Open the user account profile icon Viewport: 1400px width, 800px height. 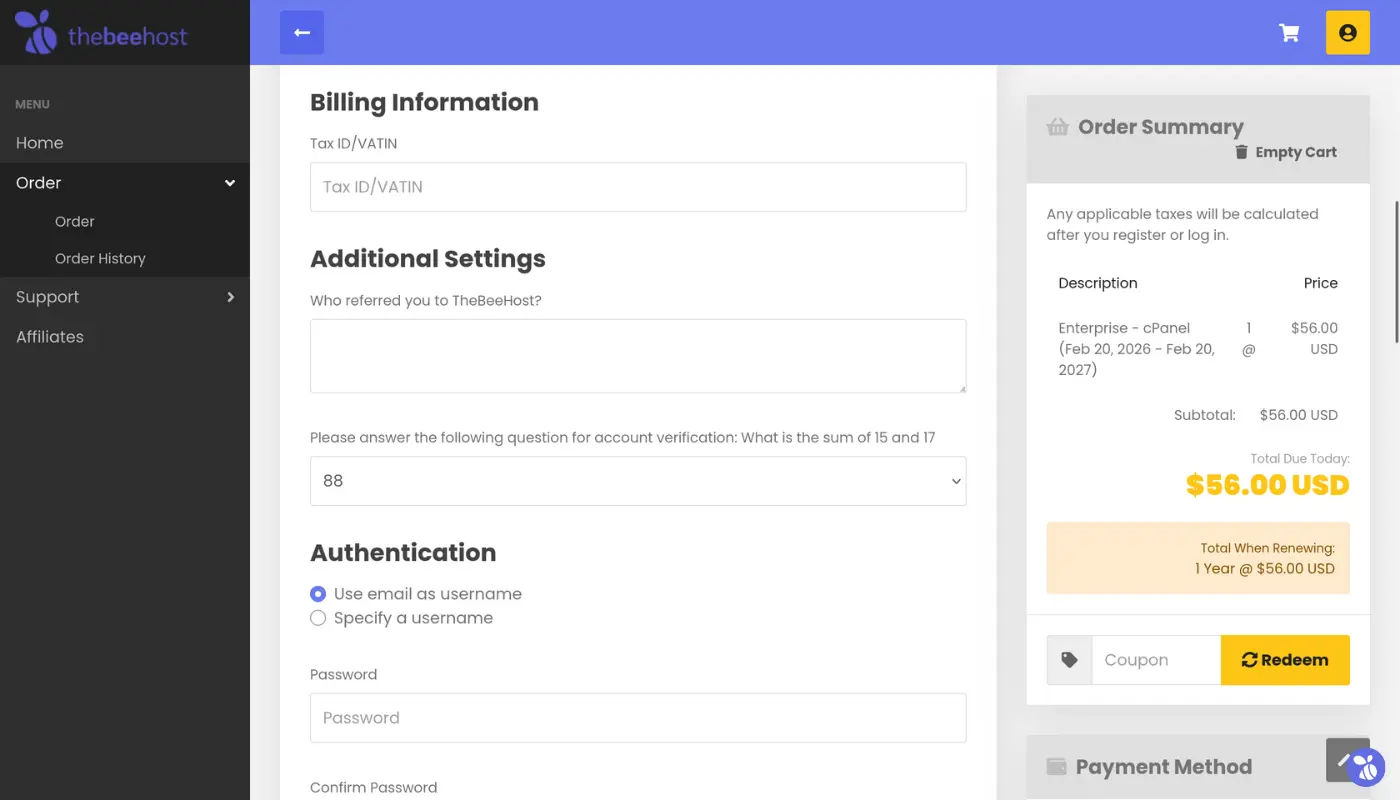tap(1347, 33)
